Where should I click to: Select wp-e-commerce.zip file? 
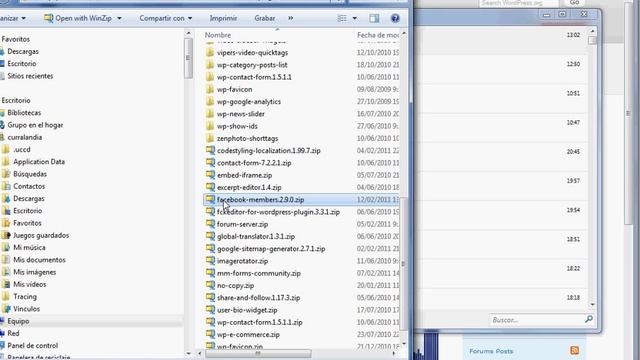pos(248,334)
